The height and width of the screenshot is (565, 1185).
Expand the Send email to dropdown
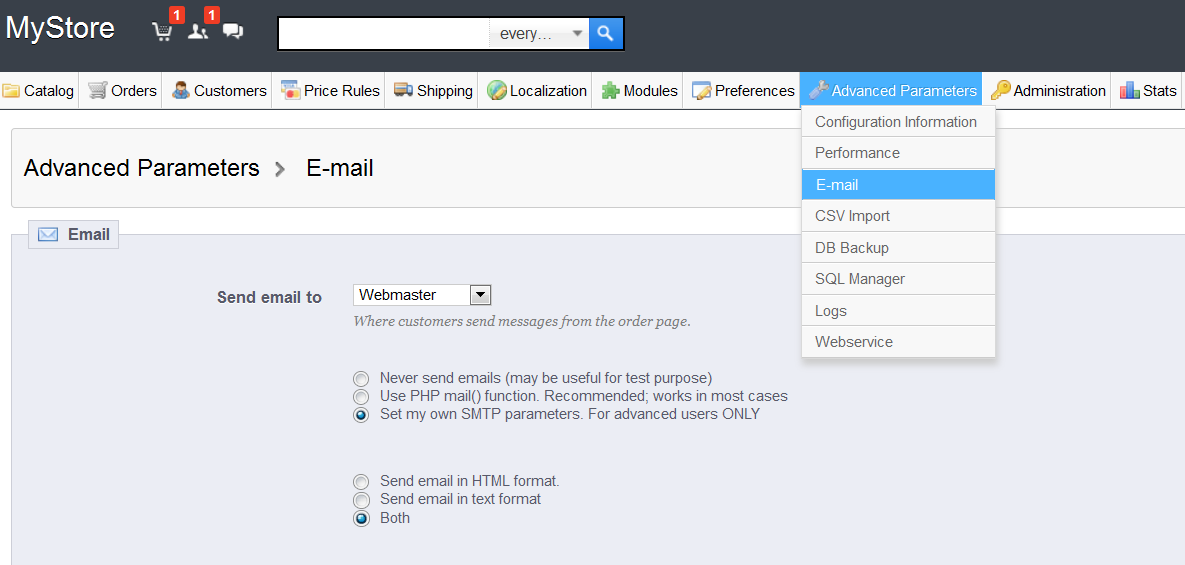[480, 295]
